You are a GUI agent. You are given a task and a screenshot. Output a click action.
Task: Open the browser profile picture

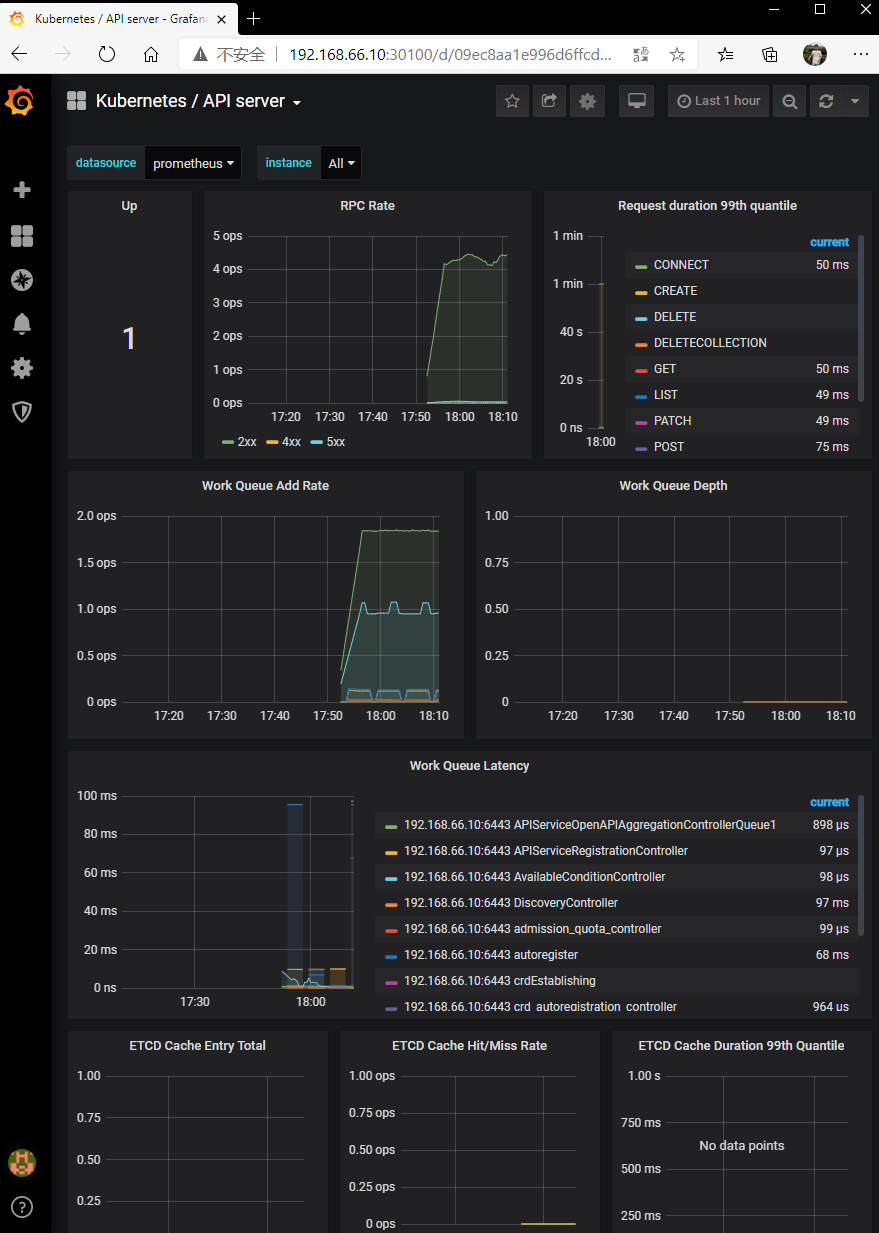click(815, 54)
